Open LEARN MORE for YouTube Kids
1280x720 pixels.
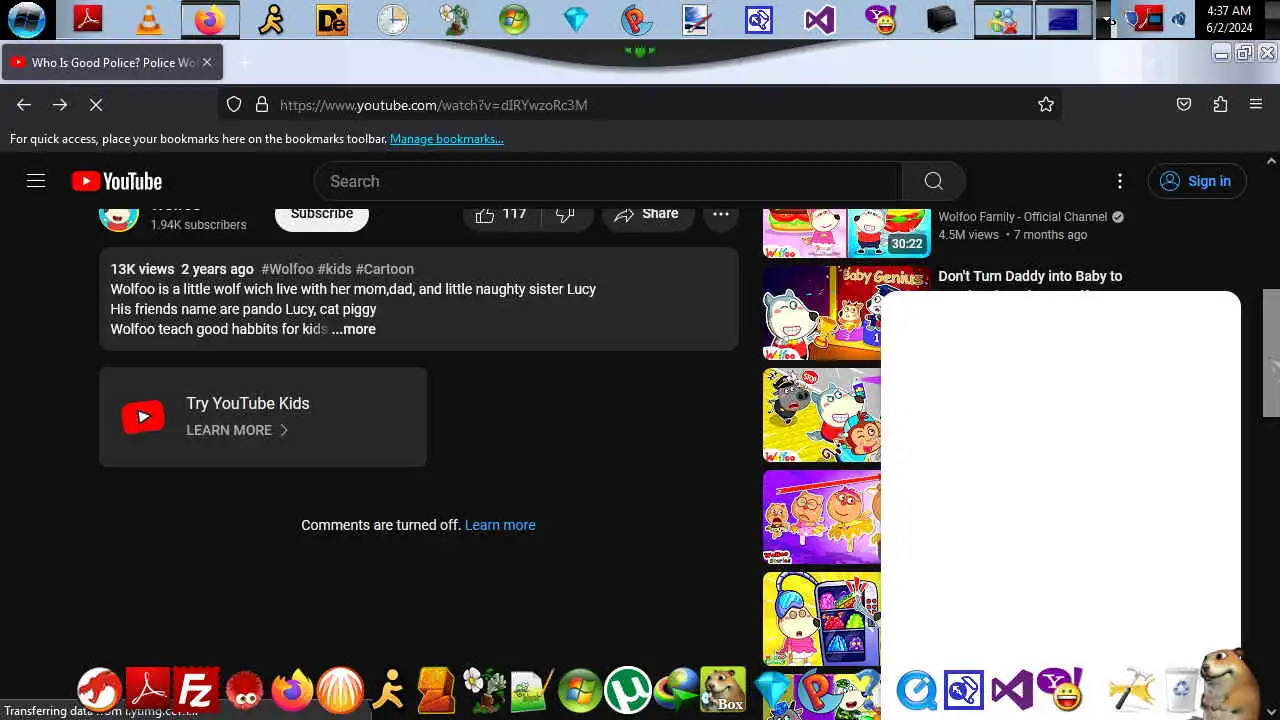[x=237, y=430]
